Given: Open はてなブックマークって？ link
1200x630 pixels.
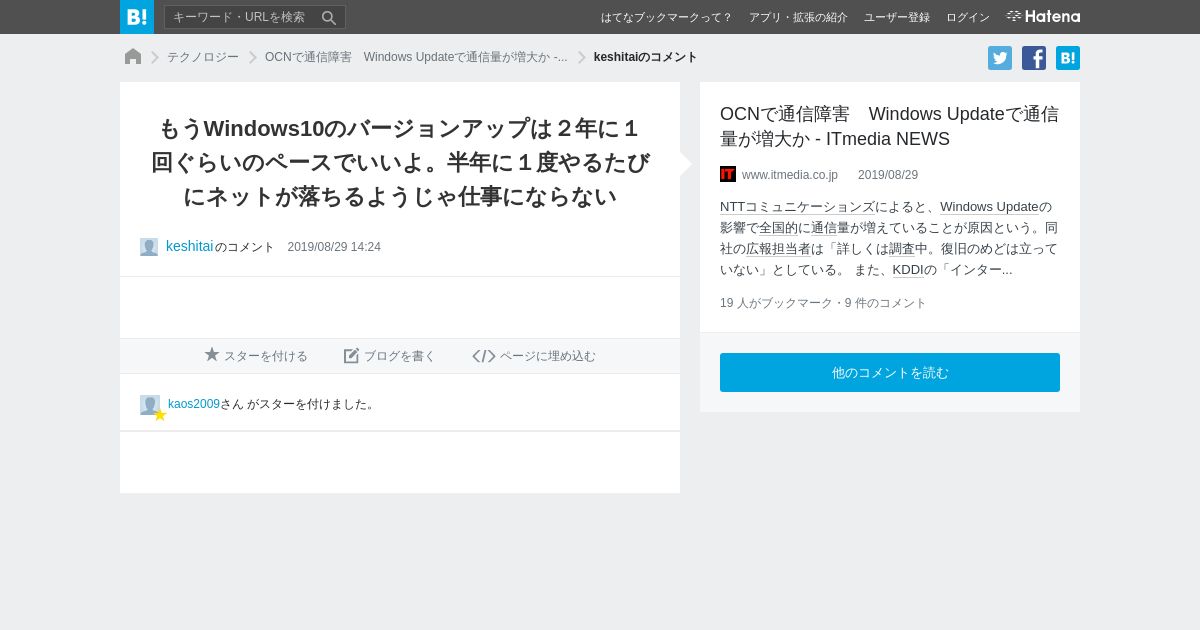Looking at the screenshot, I should click(666, 17).
